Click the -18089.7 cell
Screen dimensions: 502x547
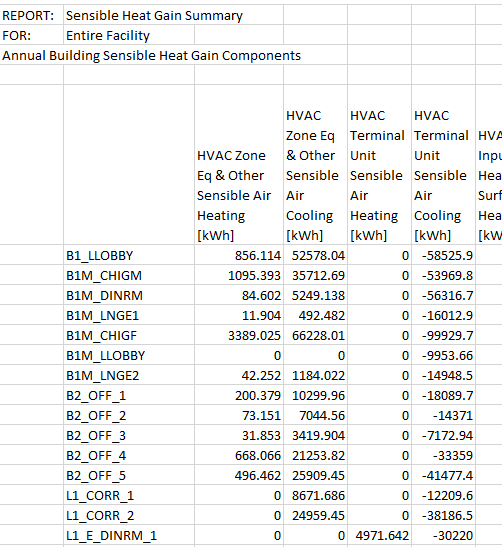coord(443,396)
